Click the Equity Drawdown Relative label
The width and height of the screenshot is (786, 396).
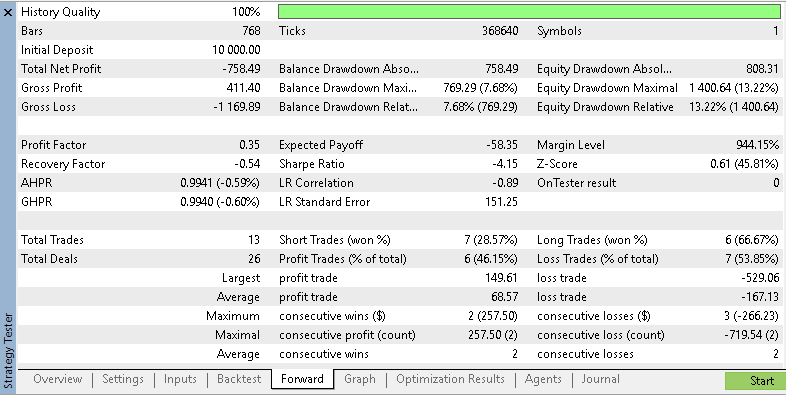[x=605, y=107]
